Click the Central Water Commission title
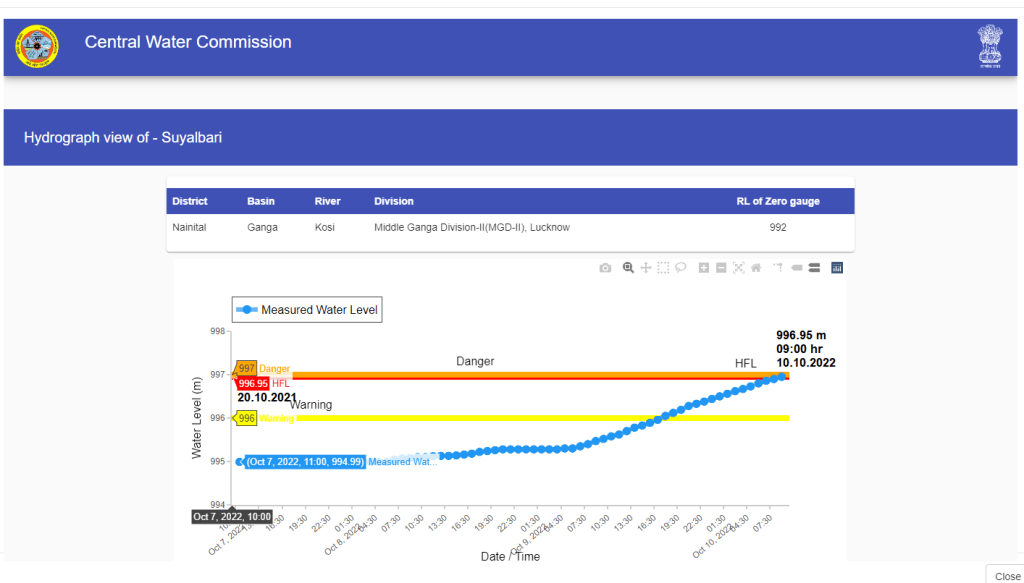The width and height of the screenshot is (1024, 583). click(188, 43)
